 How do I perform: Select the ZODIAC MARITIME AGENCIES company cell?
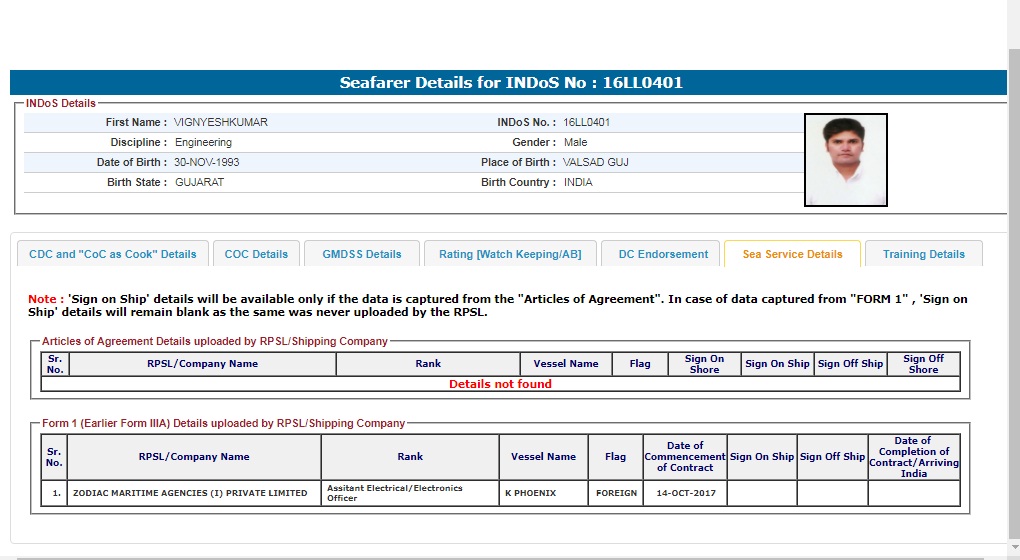[190, 493]
